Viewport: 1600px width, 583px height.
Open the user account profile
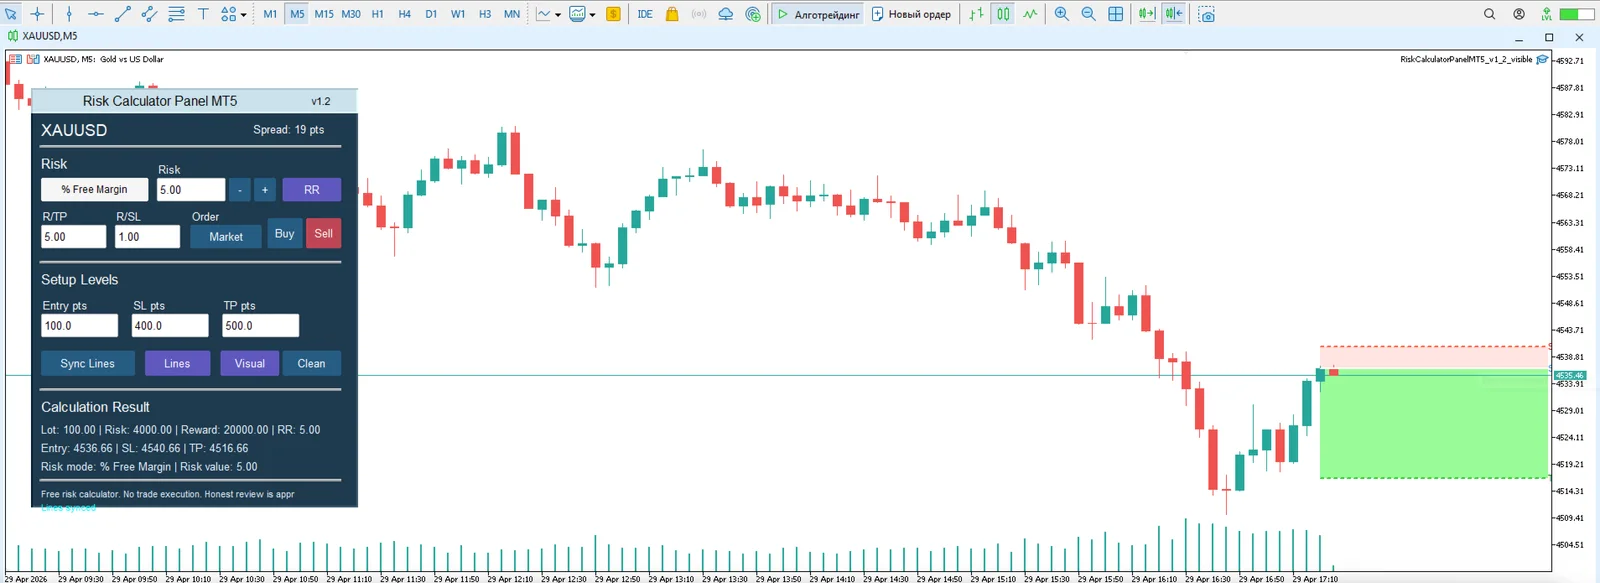tap(1519, 14)
